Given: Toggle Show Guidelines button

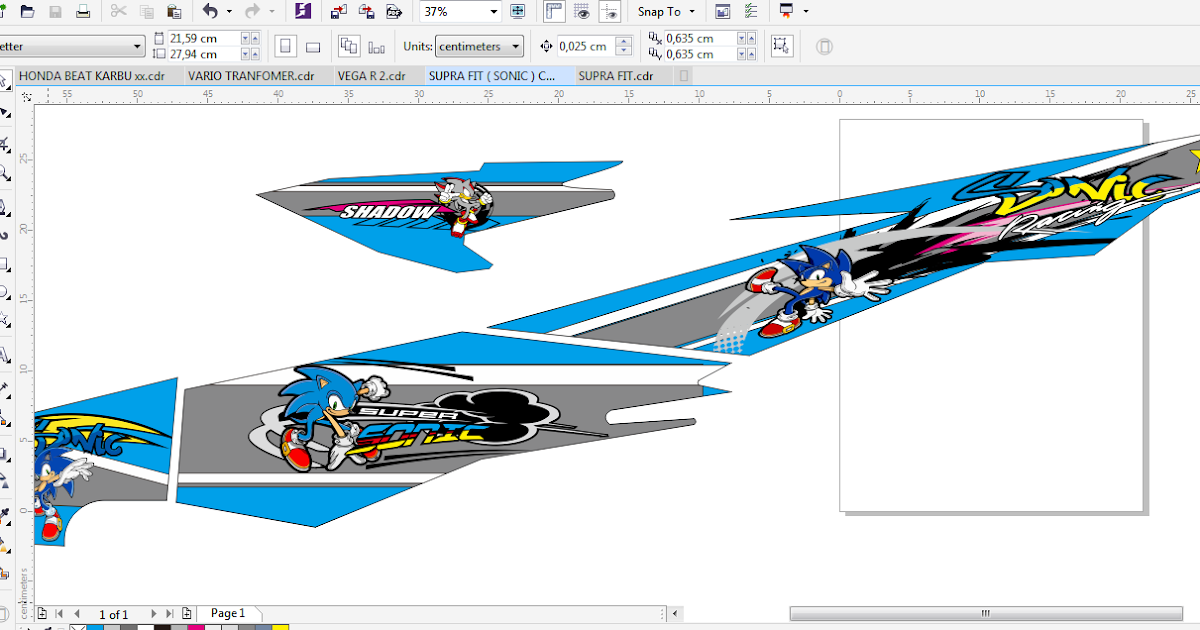Looking at the screenshot, I should click(x=609, y=12).
